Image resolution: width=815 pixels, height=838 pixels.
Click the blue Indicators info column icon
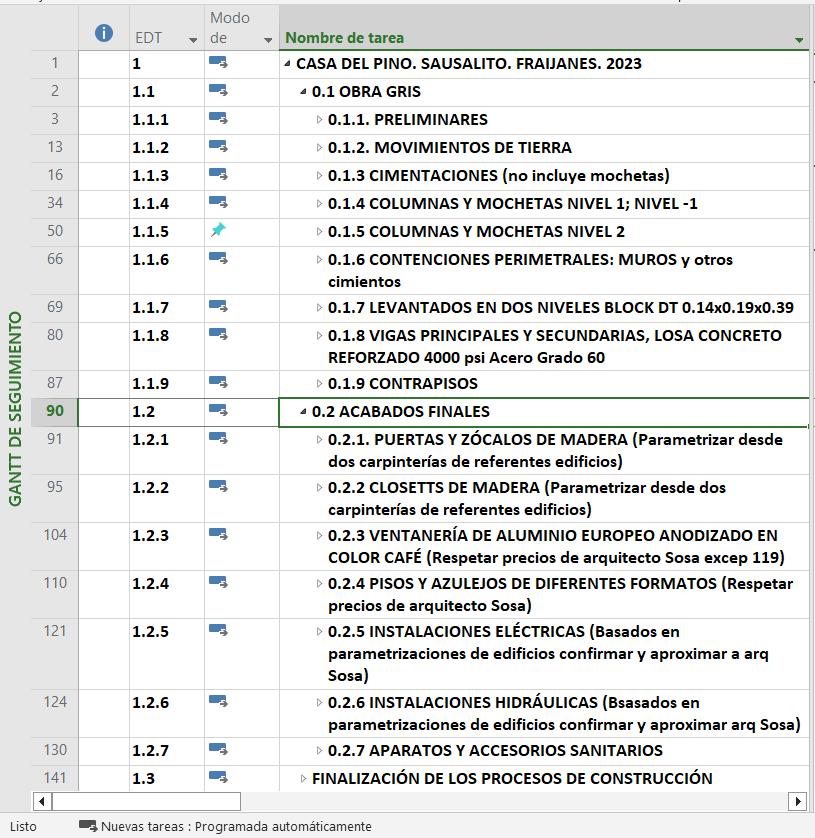point(104,33)
